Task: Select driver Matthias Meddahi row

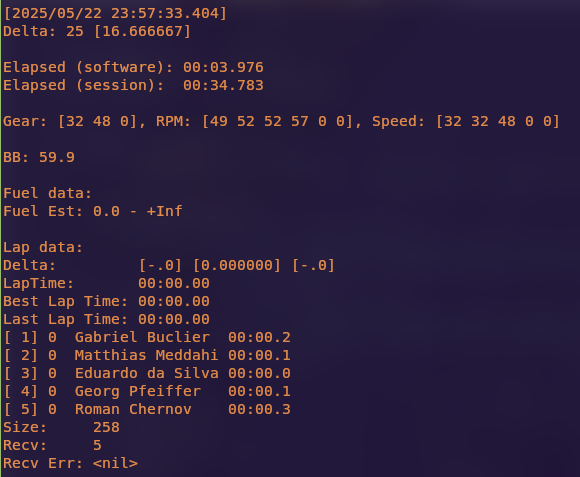Action: (147, 356)
